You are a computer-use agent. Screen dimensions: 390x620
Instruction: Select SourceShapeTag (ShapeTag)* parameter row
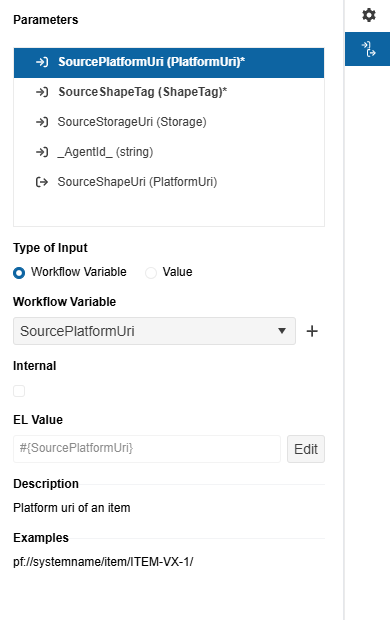tap(169, 92)
